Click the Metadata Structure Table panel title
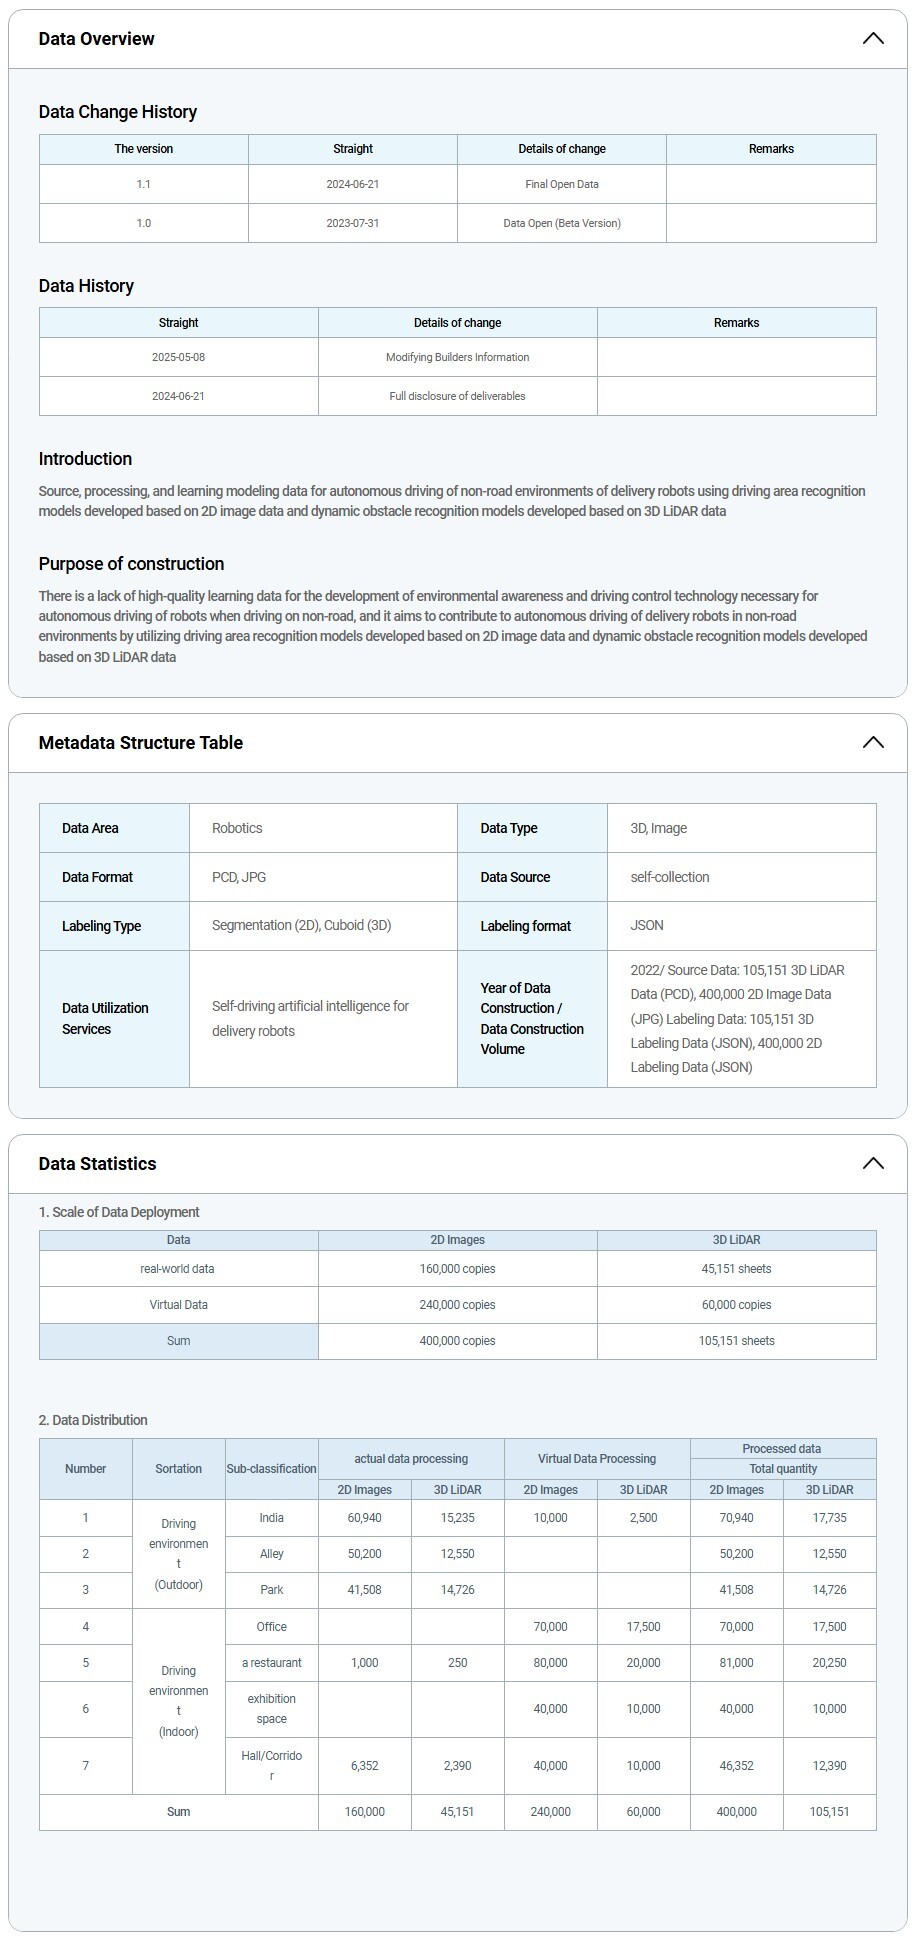Screen dimensions: 913x1940 tap(141, 742)
